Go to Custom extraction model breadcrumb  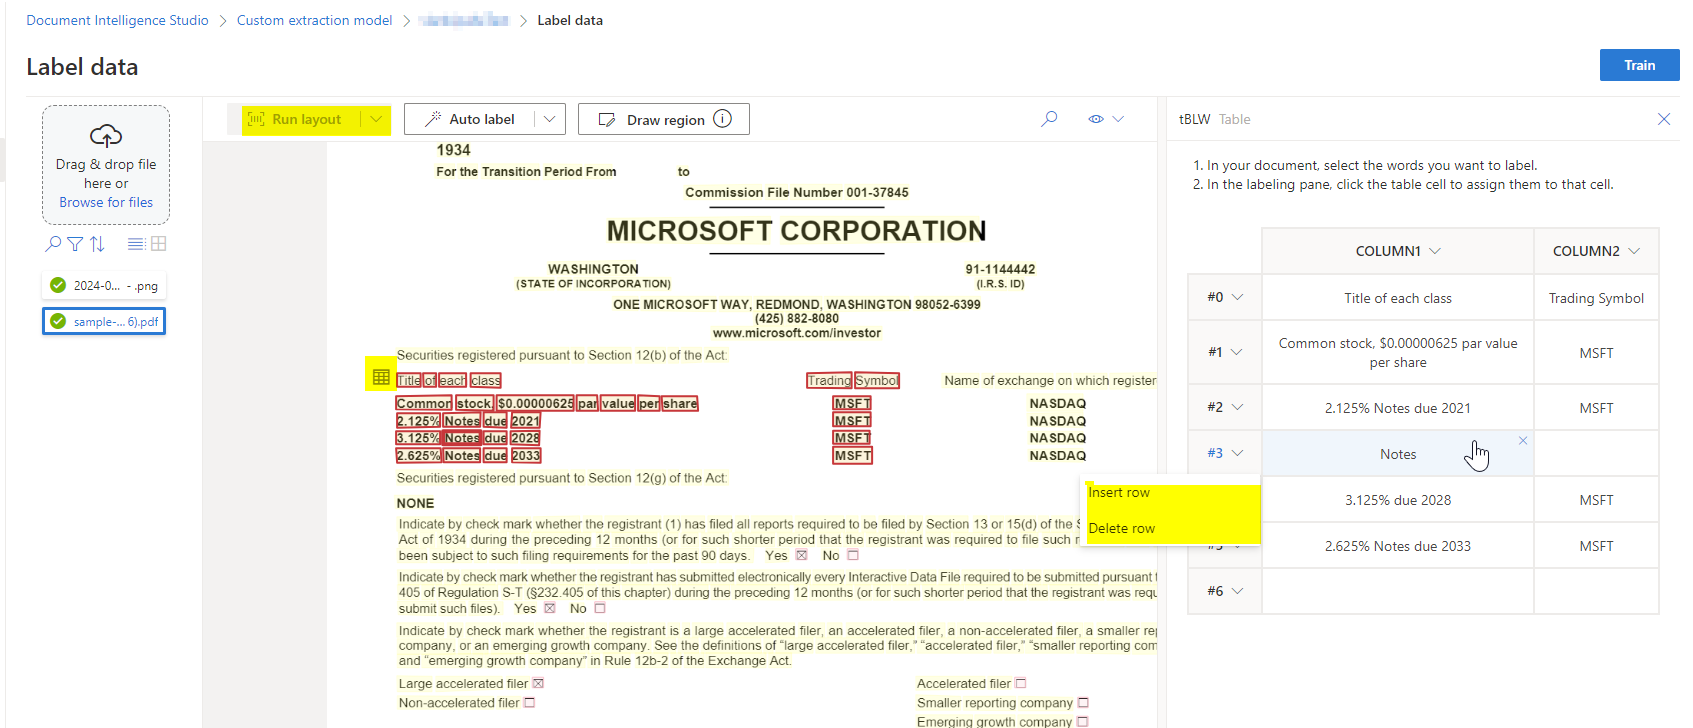coord(314,20)
